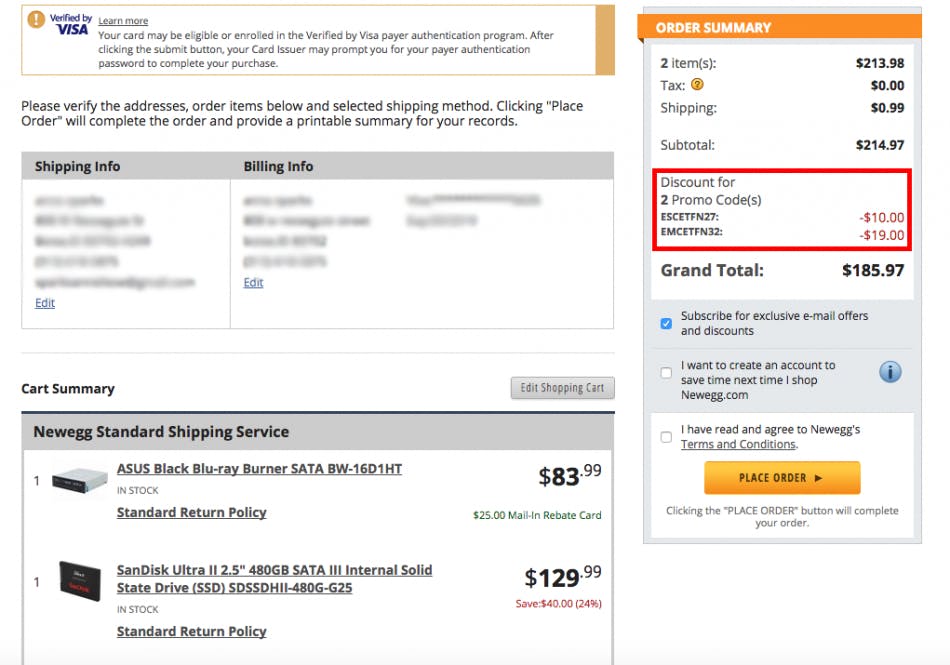The image size is (950, 665).
Task: Click the info circle beside account option
Action: [x=889, y=371]
